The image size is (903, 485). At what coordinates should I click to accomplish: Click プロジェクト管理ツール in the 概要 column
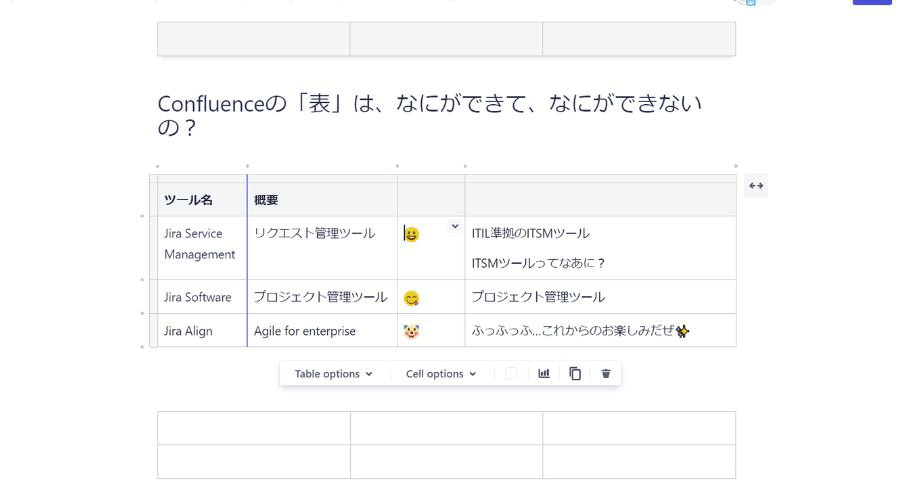point(320,297)
